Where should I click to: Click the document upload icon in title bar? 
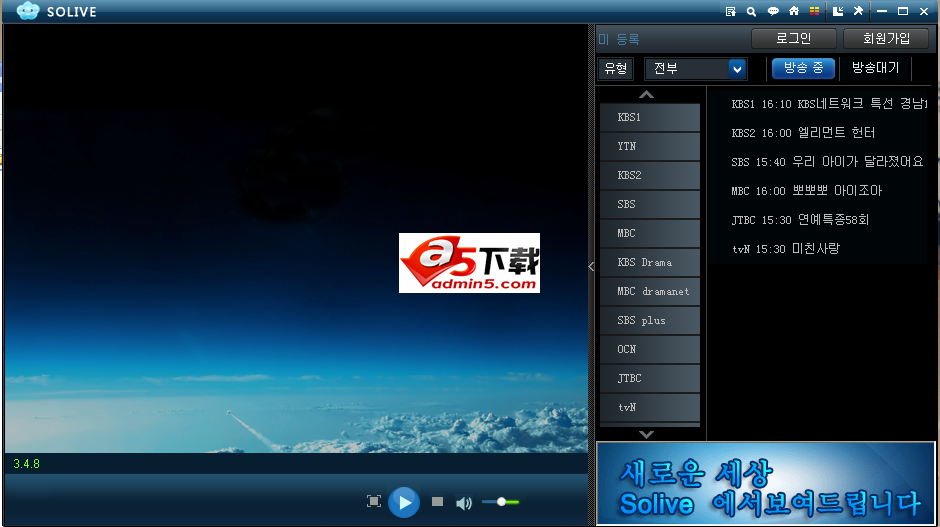pyautogui.click(x=730, y=11)
